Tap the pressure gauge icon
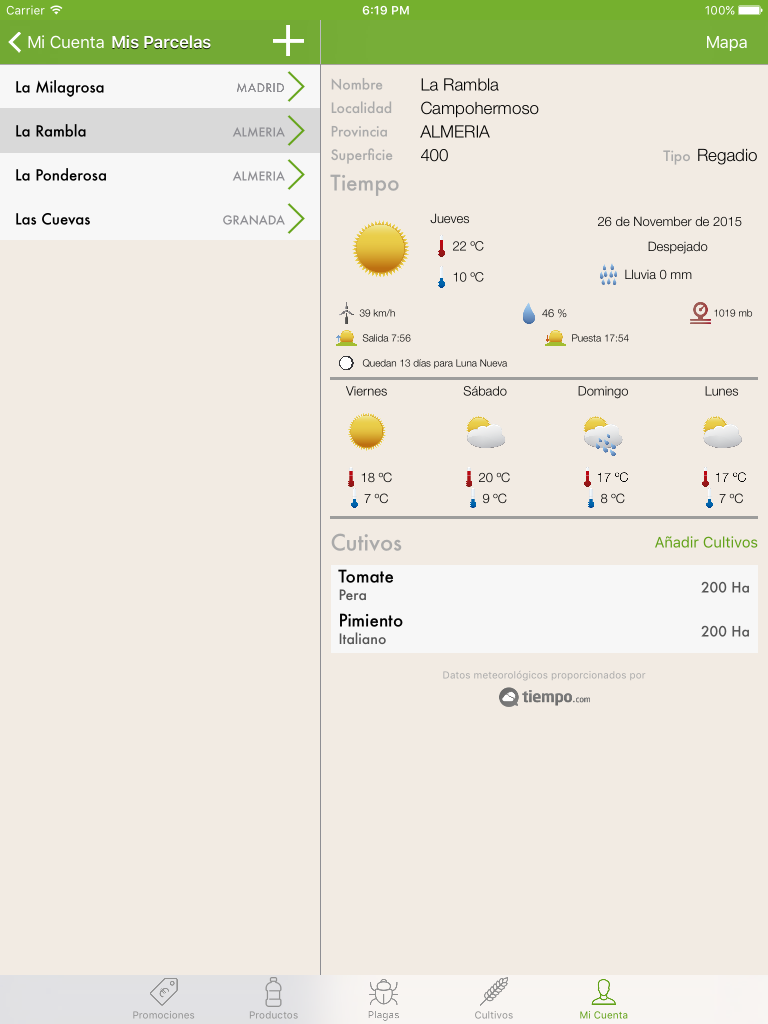768x1024 pixels. (x=700, y=313)
